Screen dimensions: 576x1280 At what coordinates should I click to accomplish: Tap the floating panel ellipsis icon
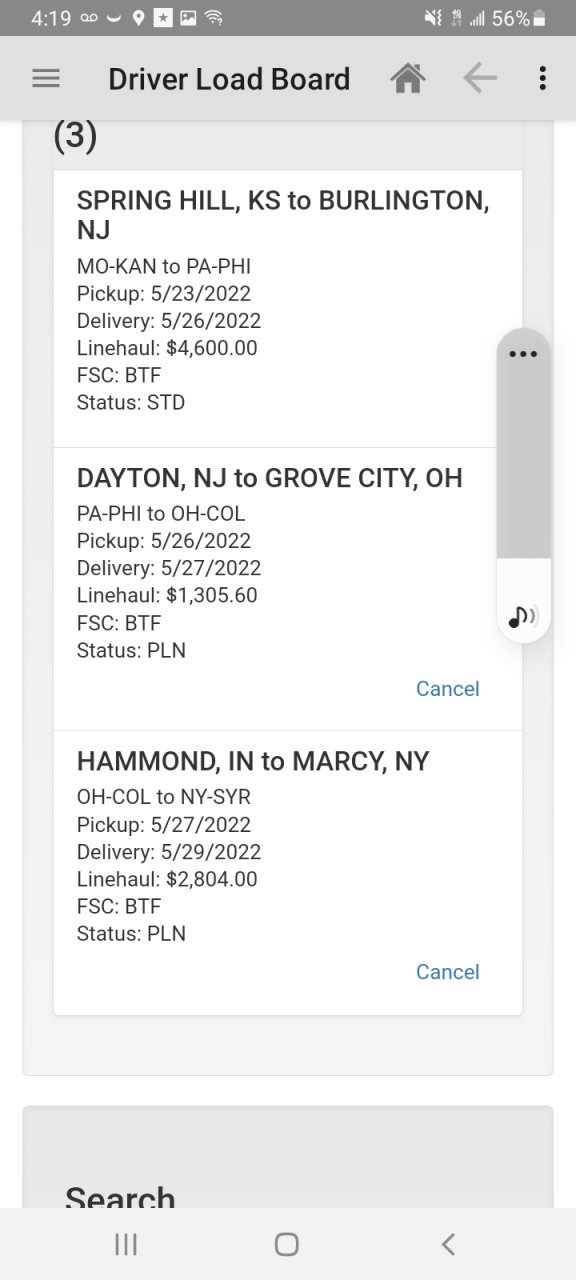click(x=523, y=354)
